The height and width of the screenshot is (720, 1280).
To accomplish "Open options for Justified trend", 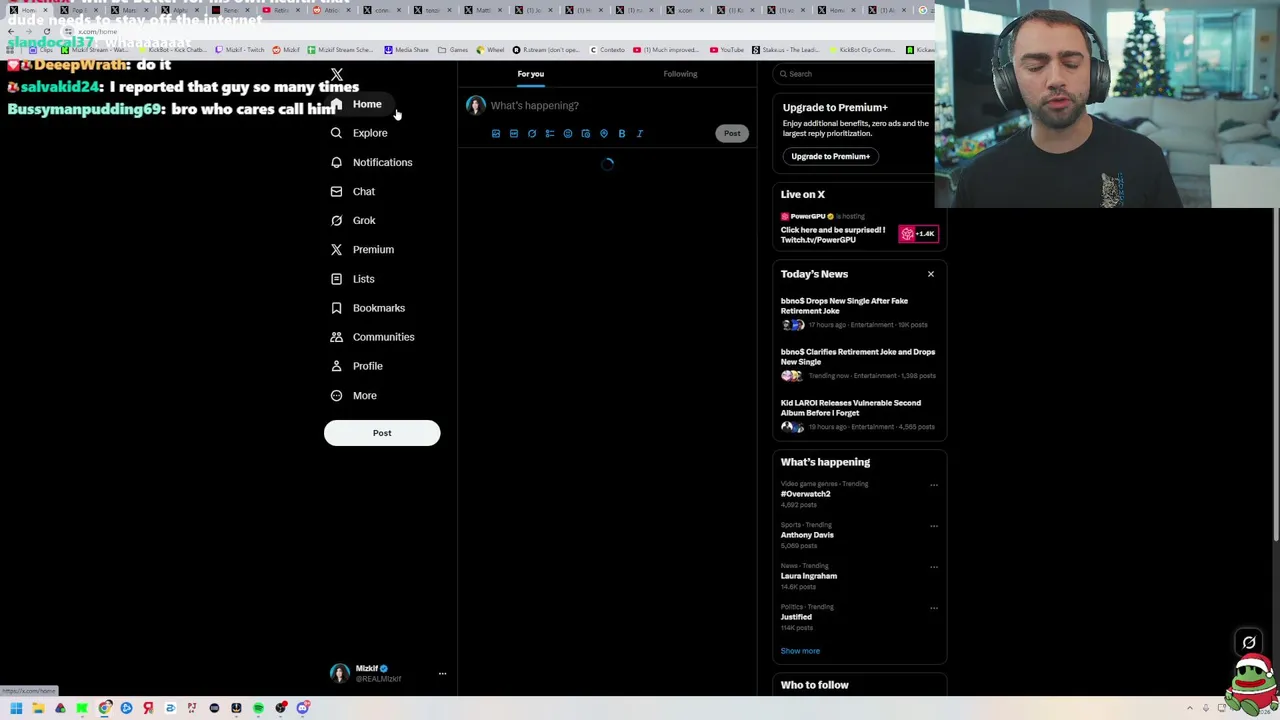I will pos(934,608).
